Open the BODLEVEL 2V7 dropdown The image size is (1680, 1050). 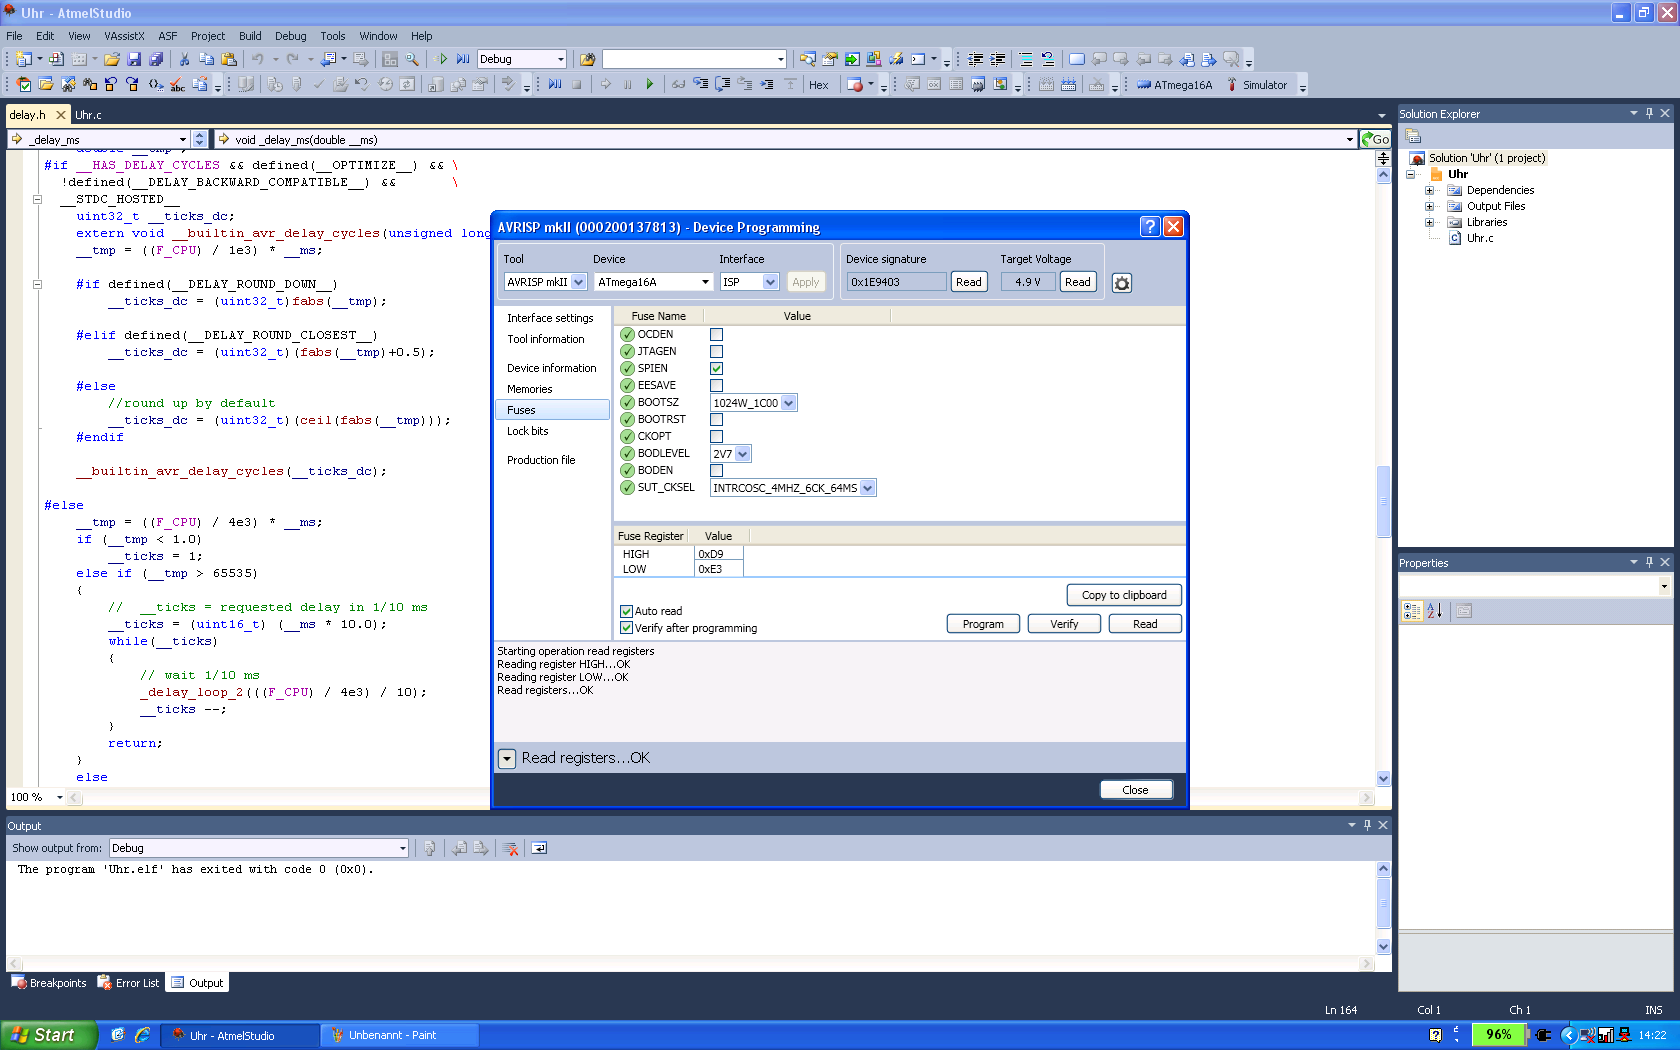tap(743, 454)
